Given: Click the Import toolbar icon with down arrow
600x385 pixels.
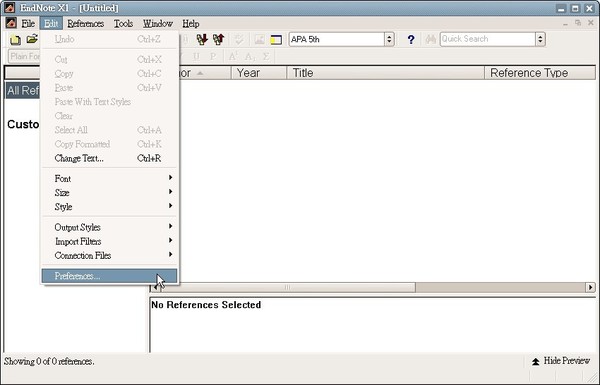Looking at the screenshot, I should click(202, 39).
